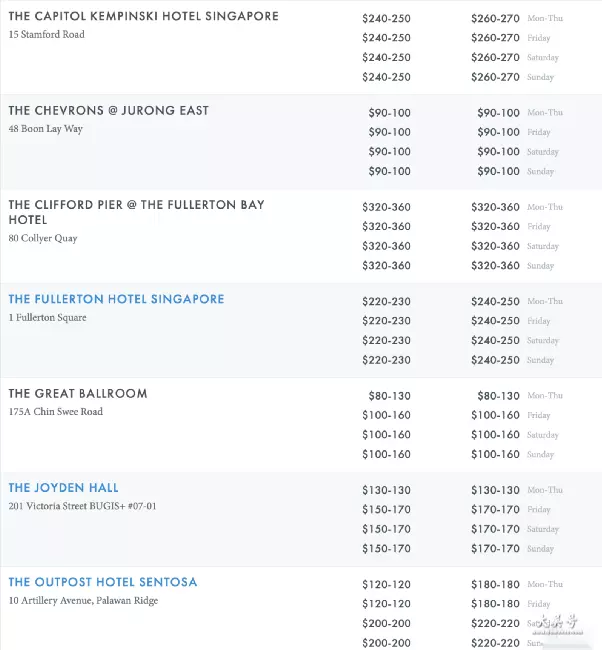
Task: Select The Great Ballroom venue name
Action: tap(78, 393)
